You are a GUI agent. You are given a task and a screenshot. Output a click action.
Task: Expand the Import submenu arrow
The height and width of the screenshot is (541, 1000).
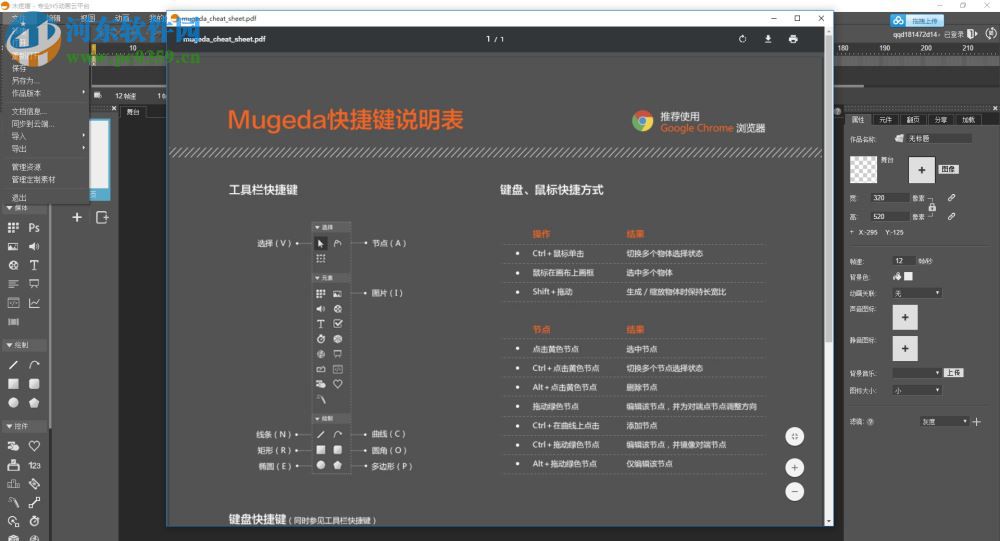[x=84, y=135]
